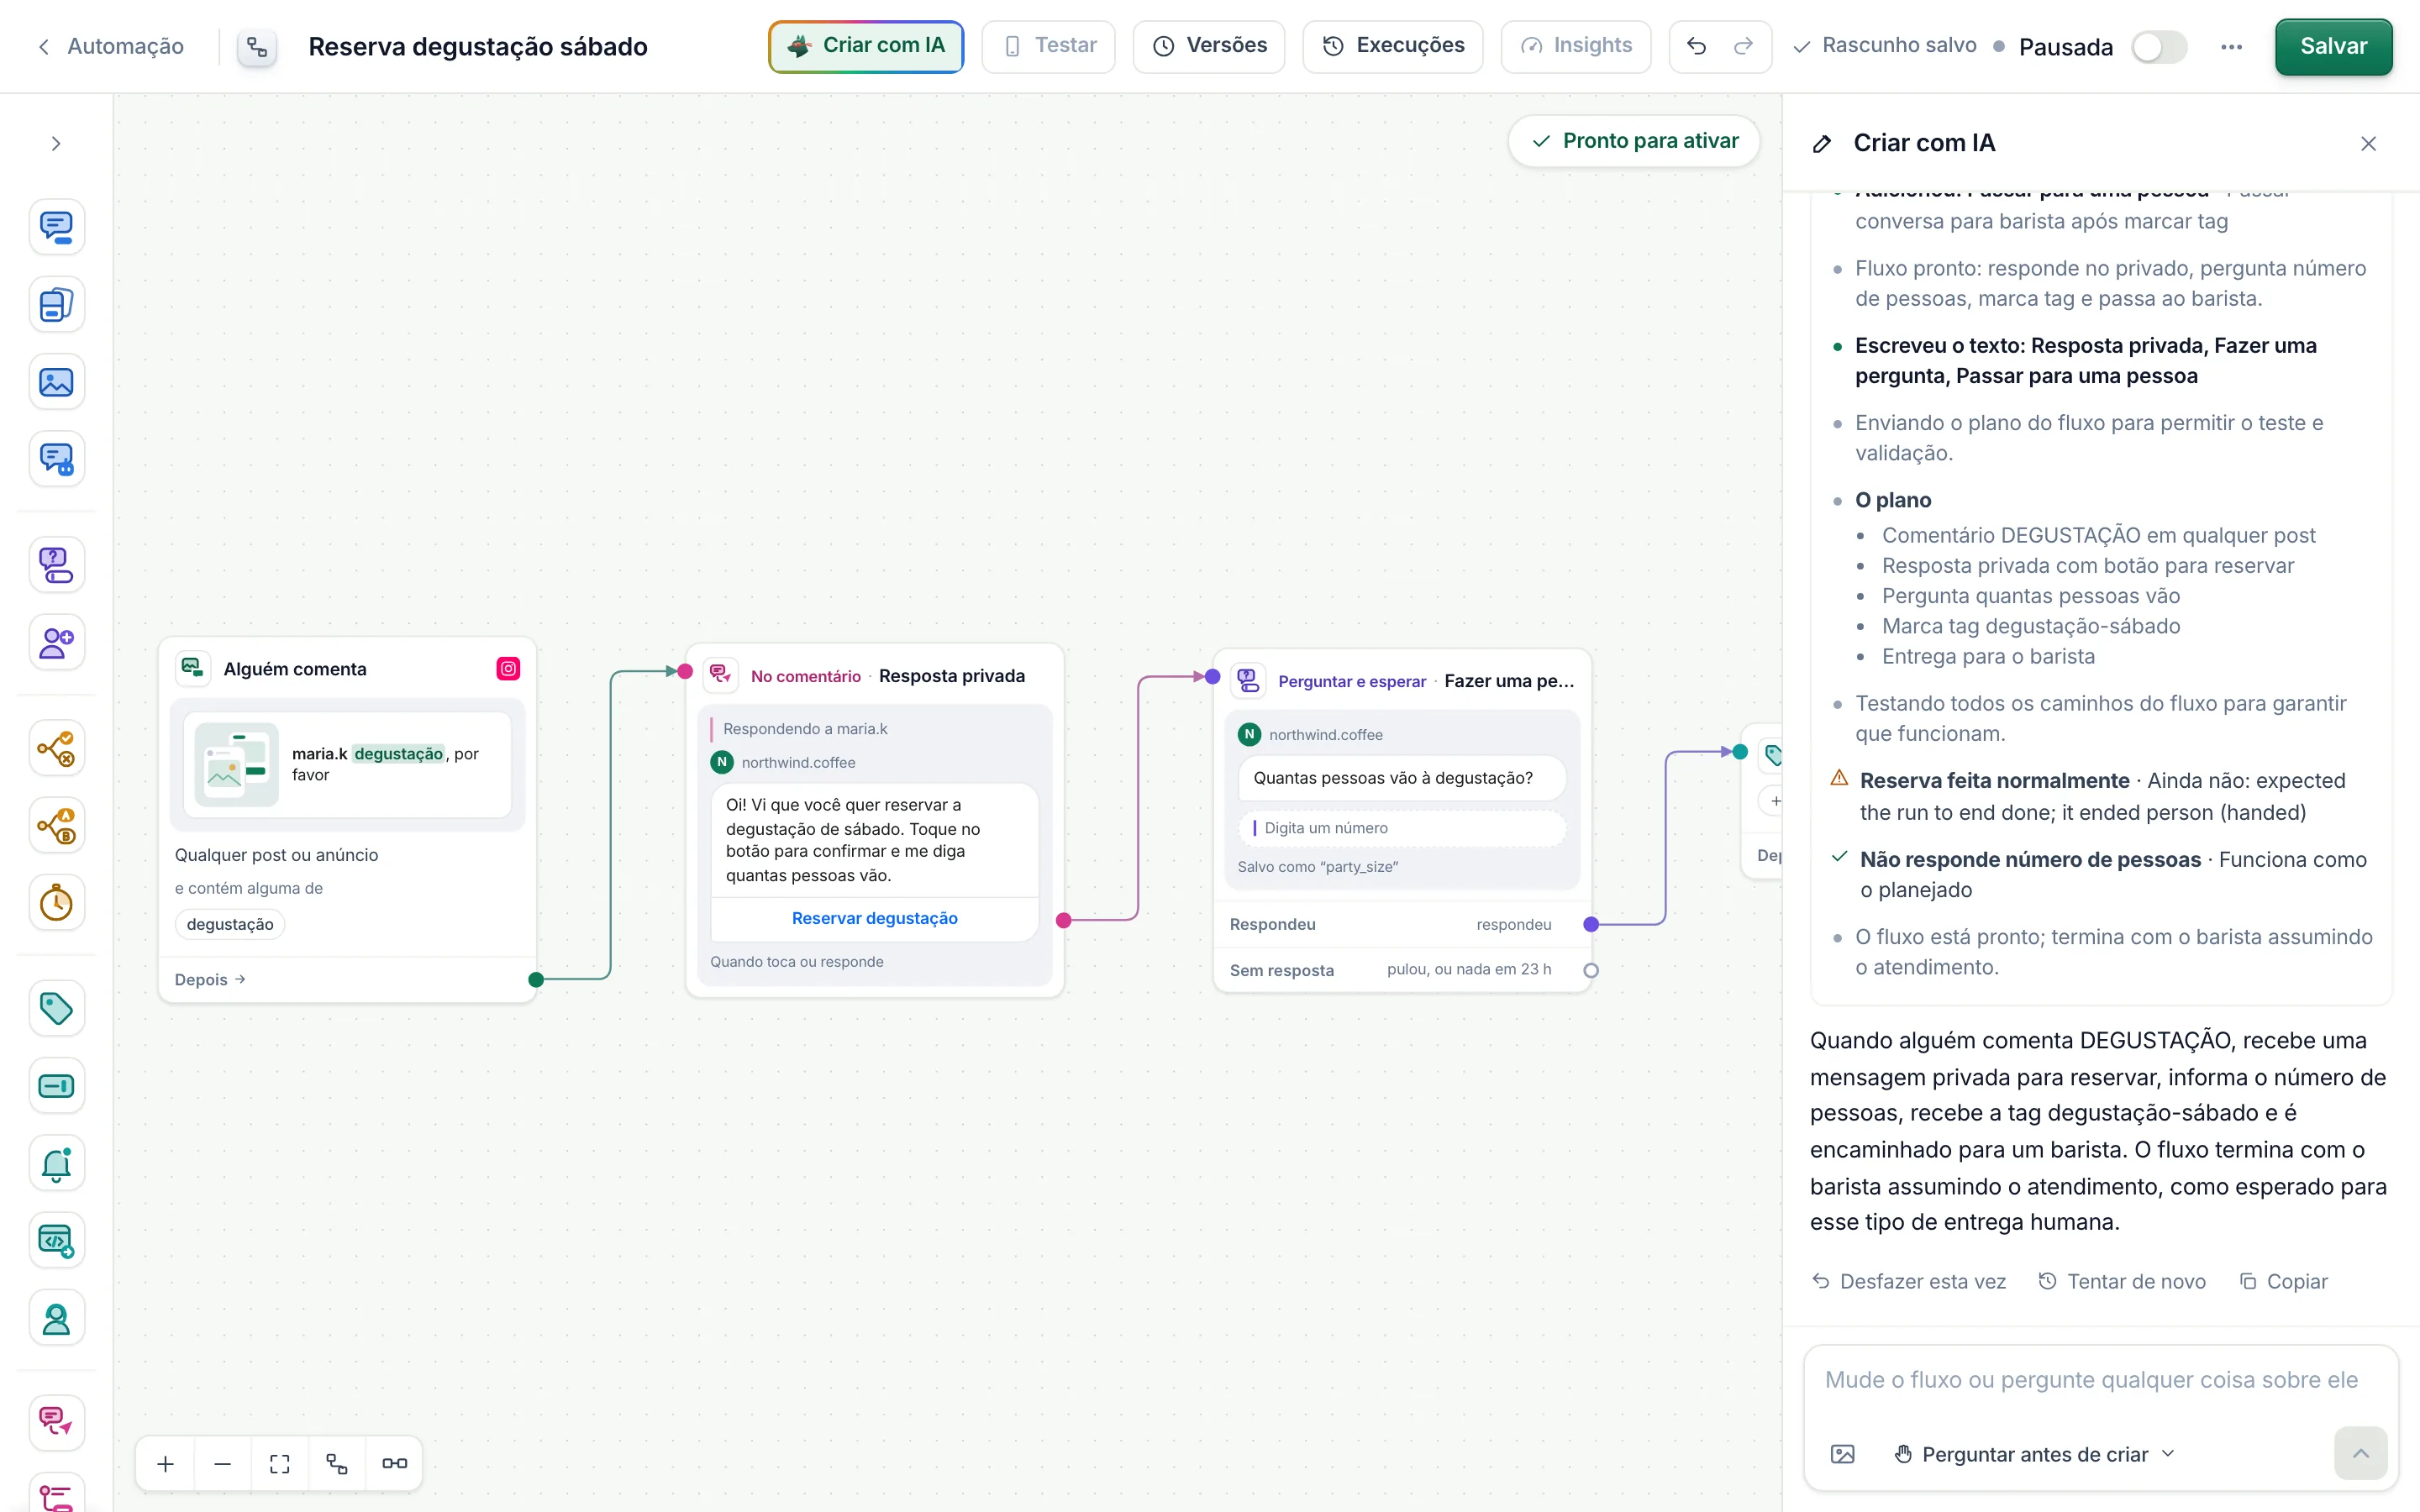Click Tentar de novo to retry
Image resolution: width=2420 pixels, height=1512 pixels.
[x=2122, y=1281]
